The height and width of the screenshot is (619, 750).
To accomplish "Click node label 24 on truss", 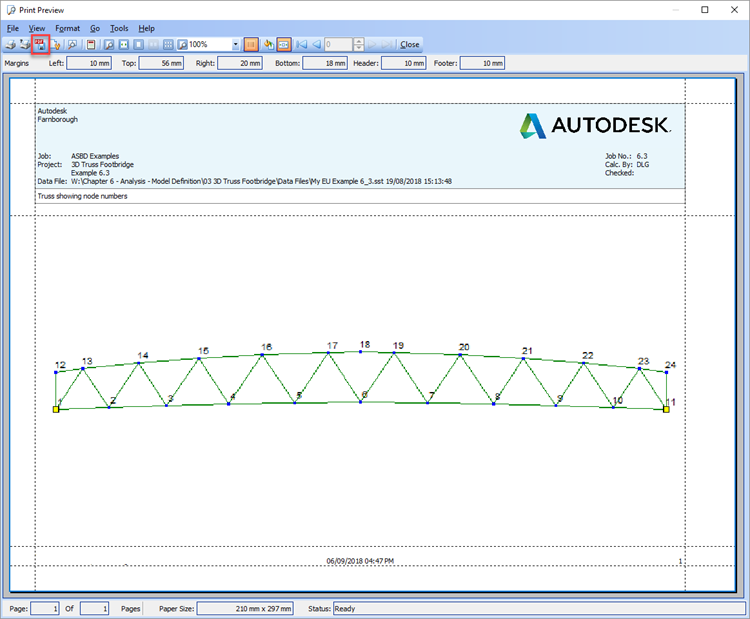I will coord(670,365).
